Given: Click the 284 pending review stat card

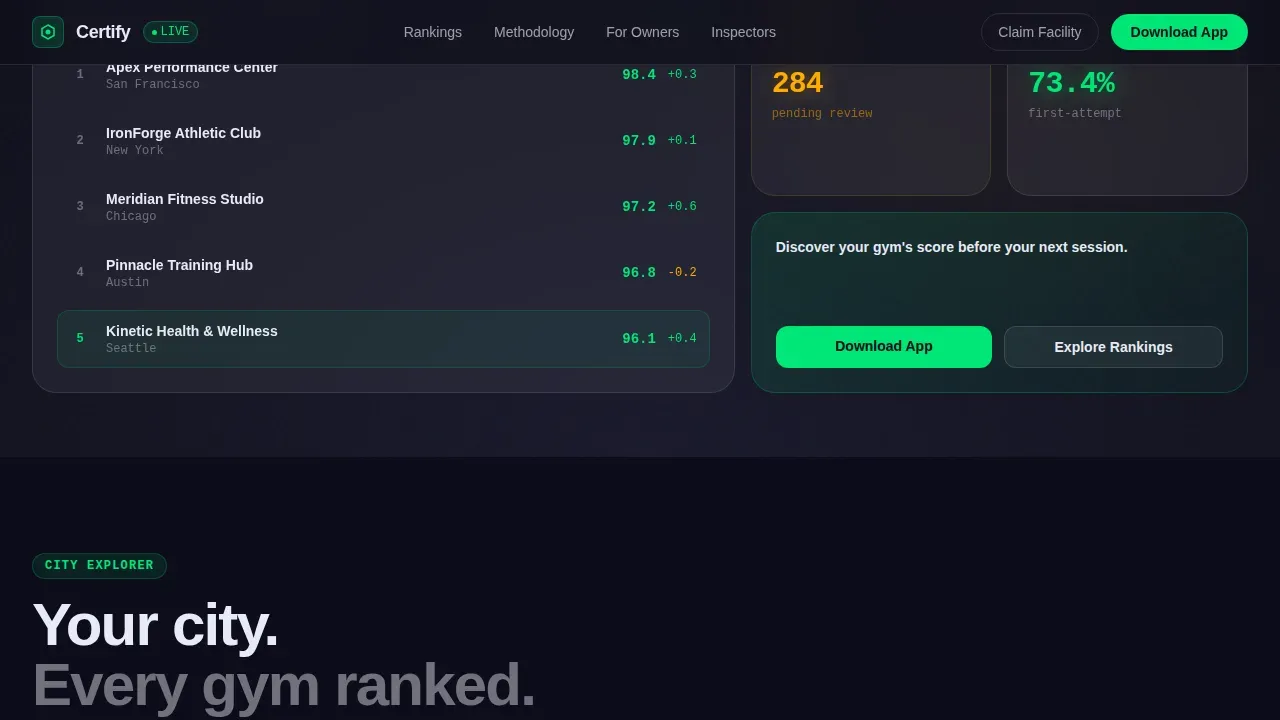Looking at the screenshot, I should pyautogui.click(x=871, y=130).
